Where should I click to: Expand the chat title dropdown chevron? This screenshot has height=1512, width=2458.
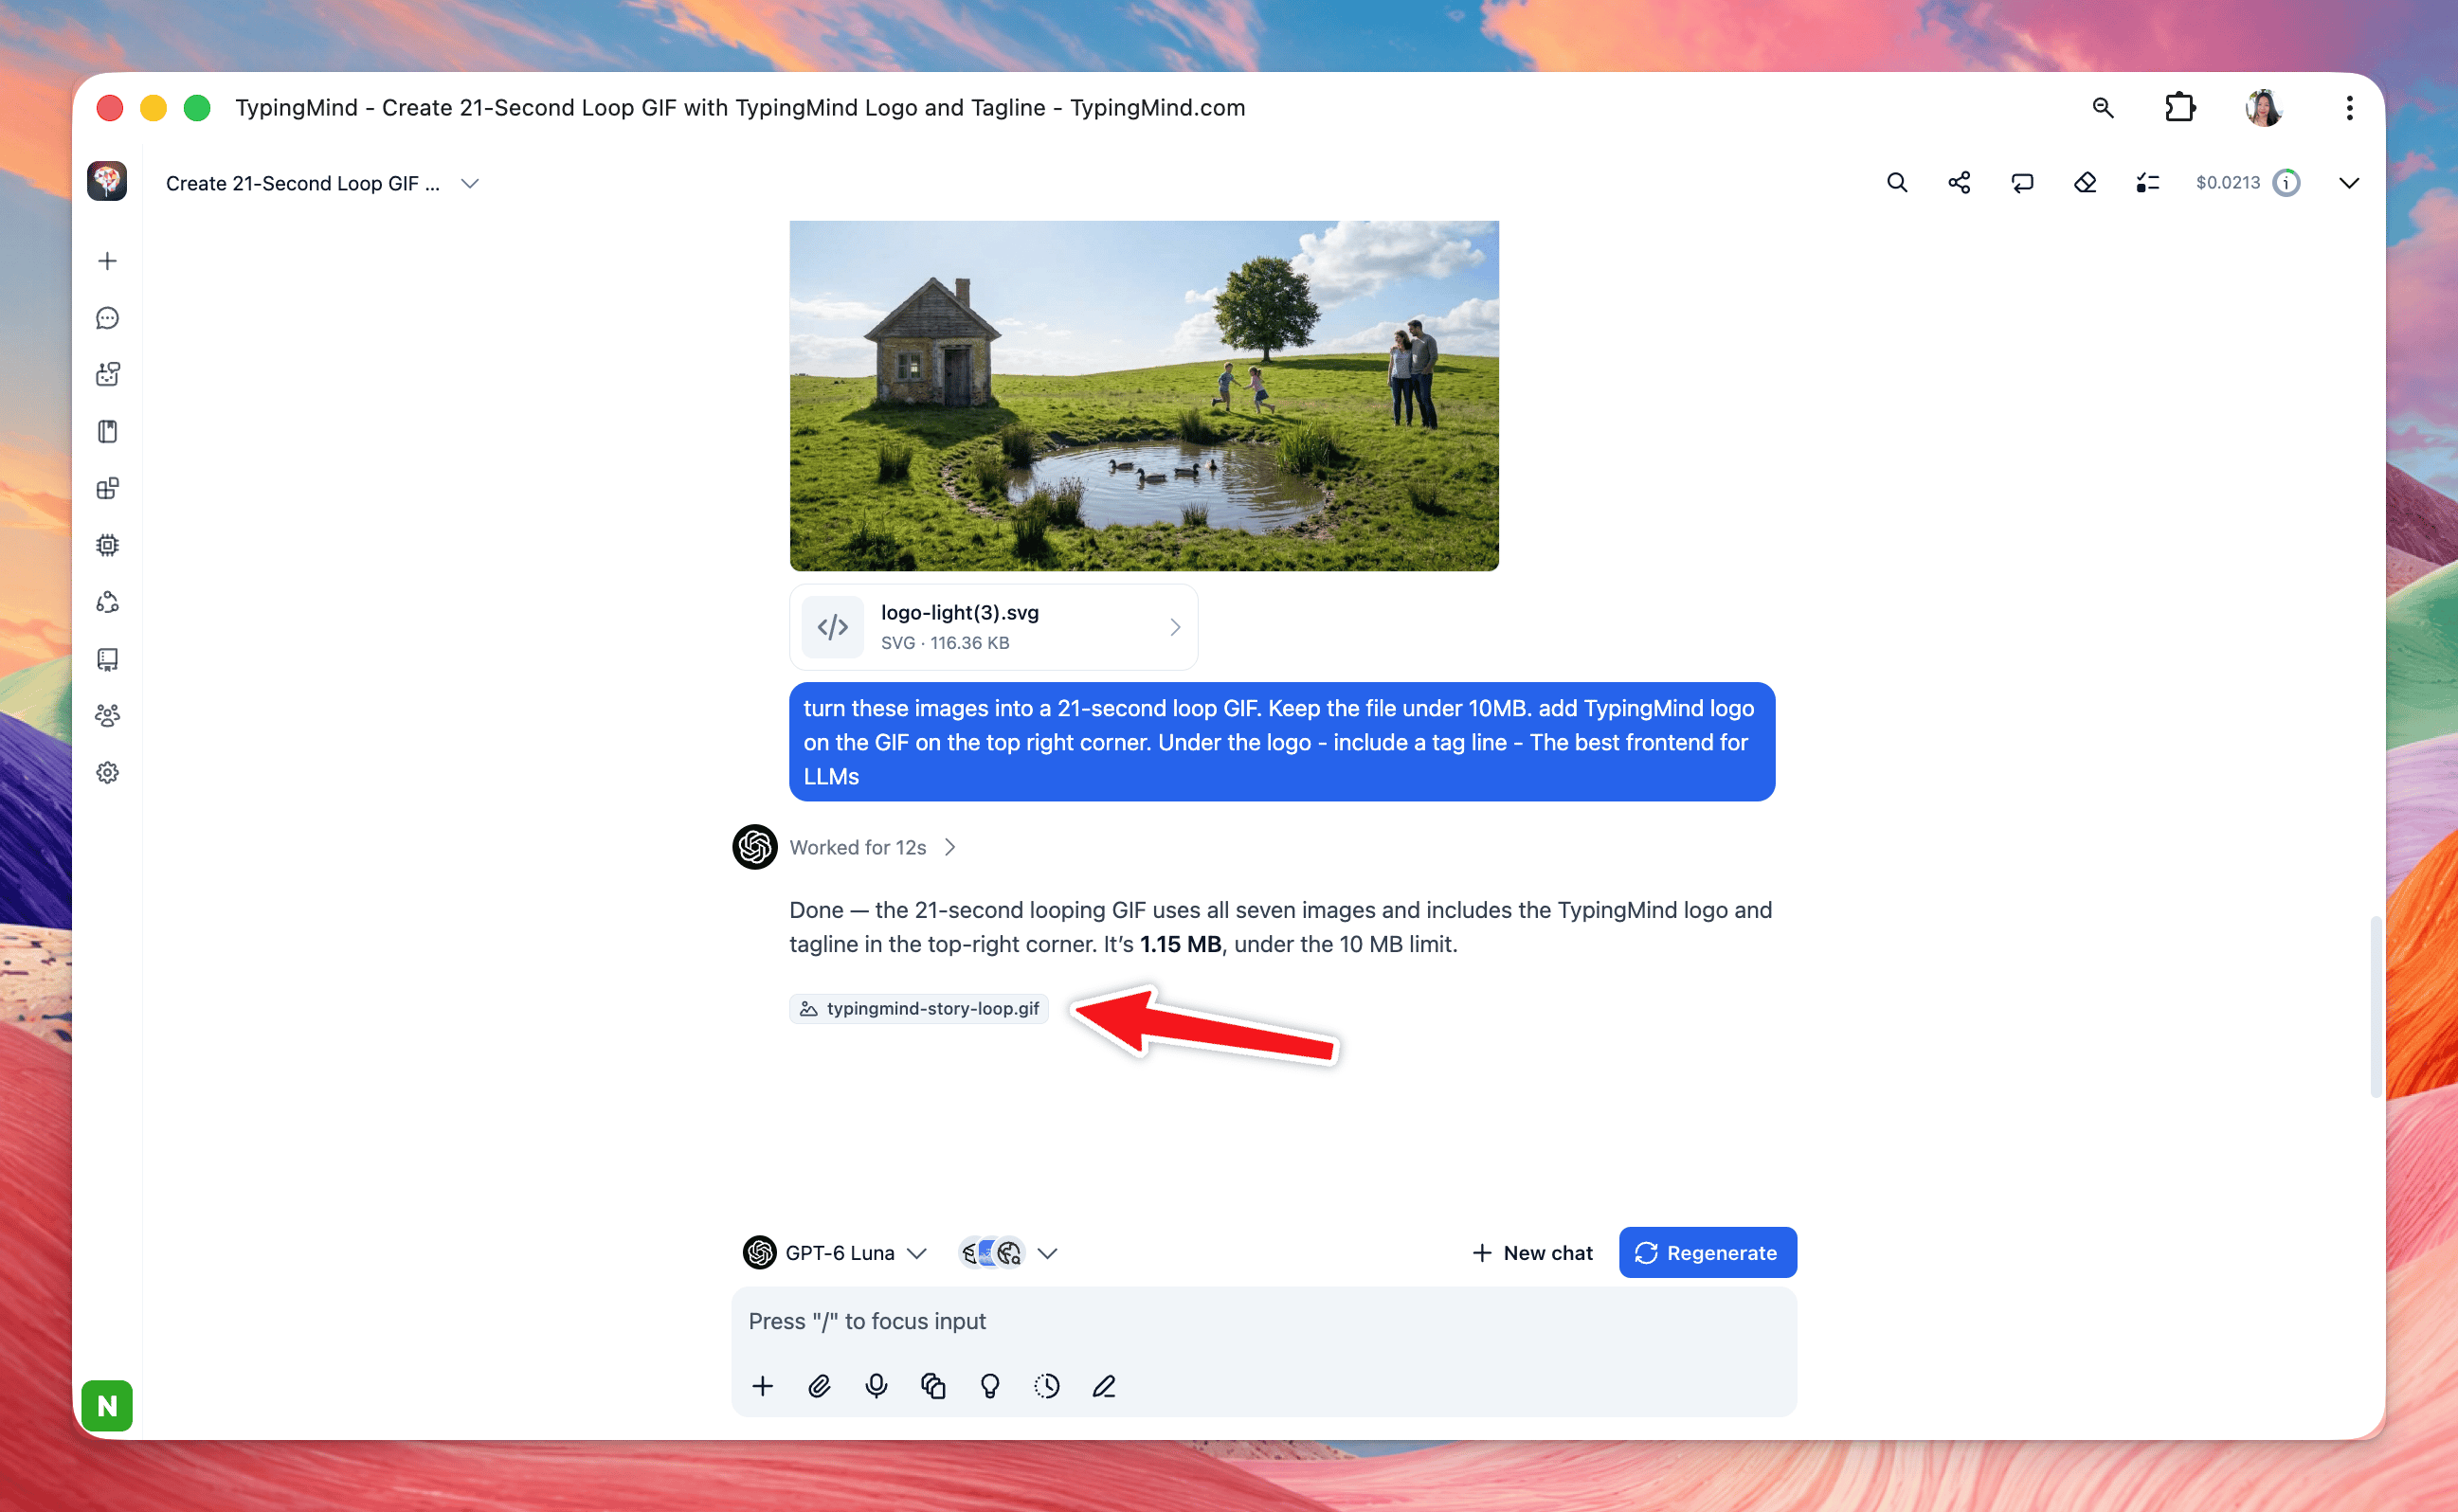pyautogui.click(x=470, y=183)
